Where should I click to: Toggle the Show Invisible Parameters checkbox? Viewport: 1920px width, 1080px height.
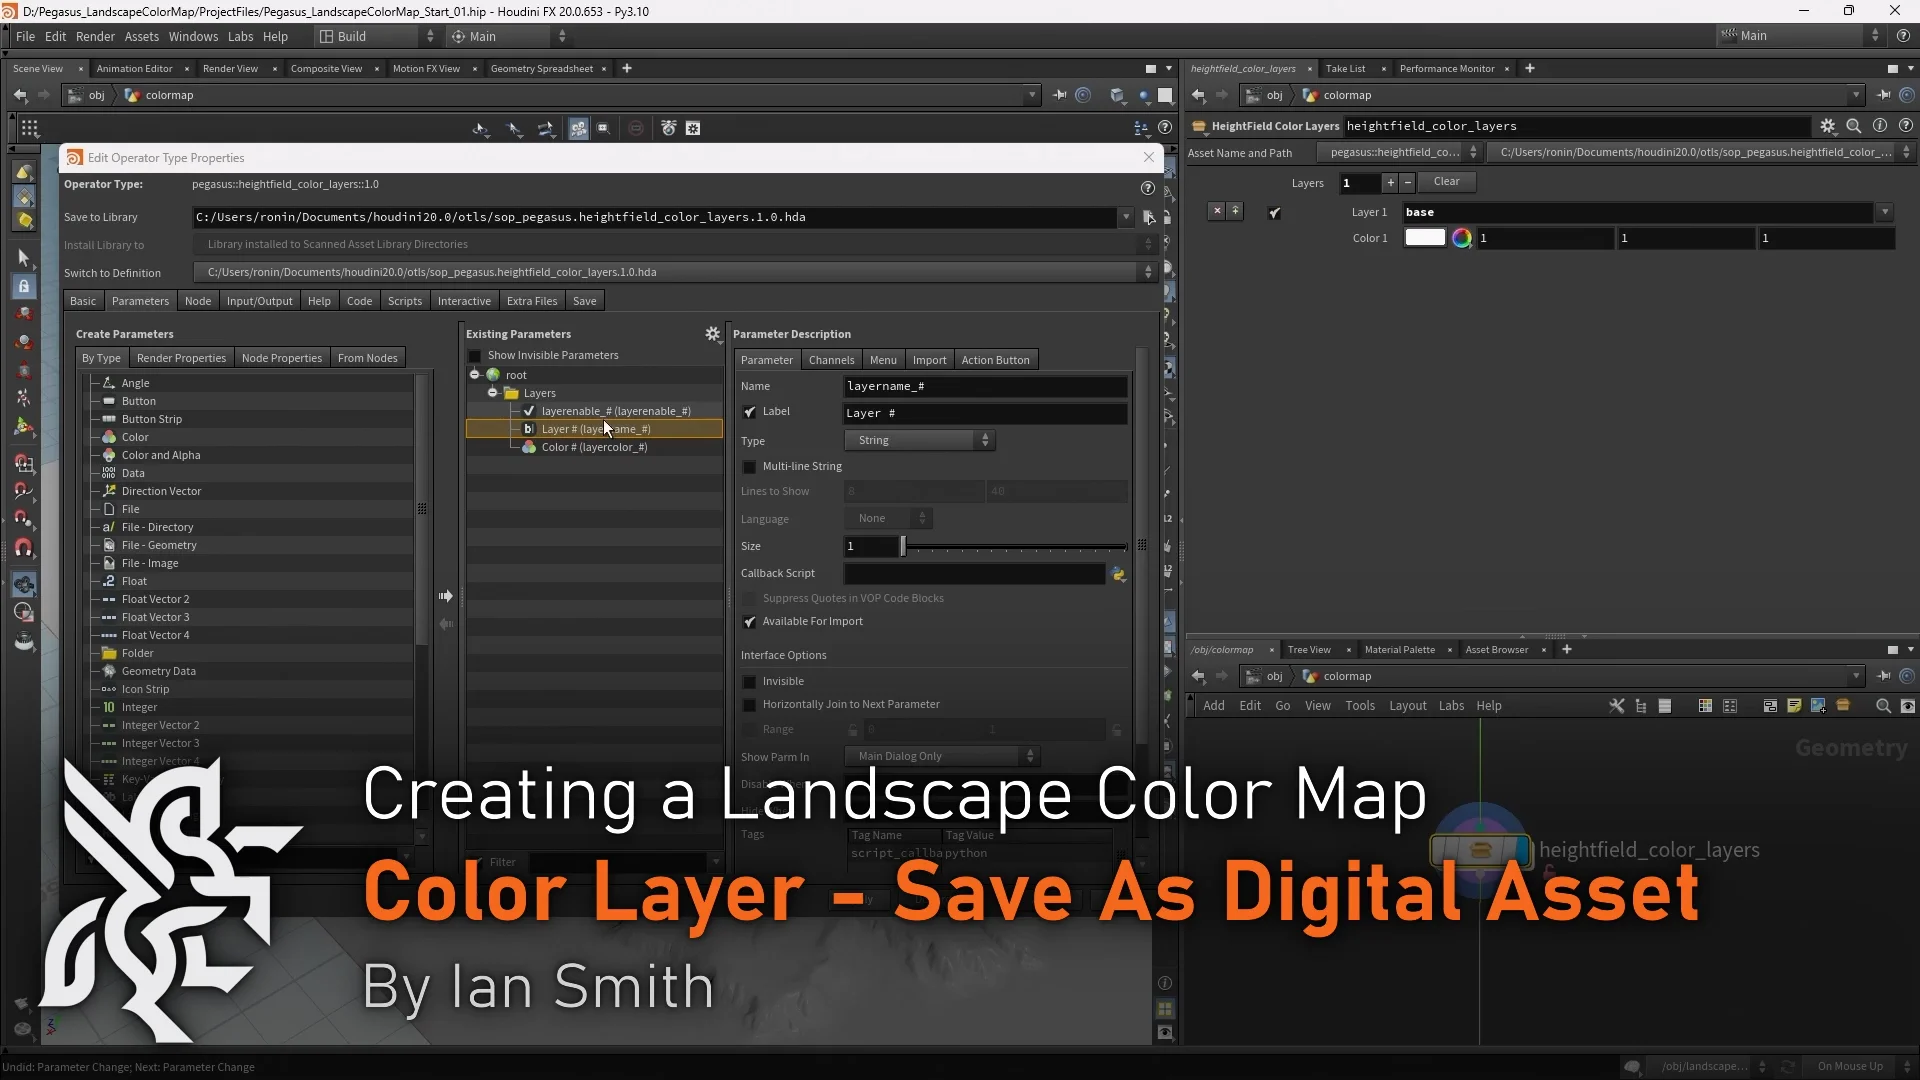click(473, 355)
